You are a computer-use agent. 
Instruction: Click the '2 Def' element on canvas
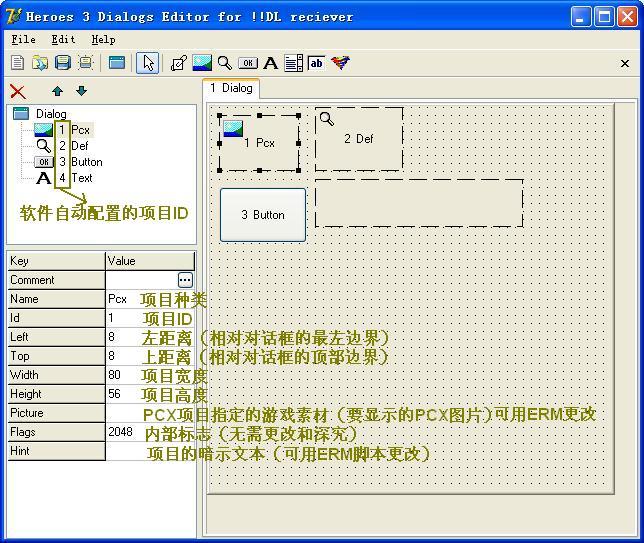pyautogui.click(x=359, y=139)
